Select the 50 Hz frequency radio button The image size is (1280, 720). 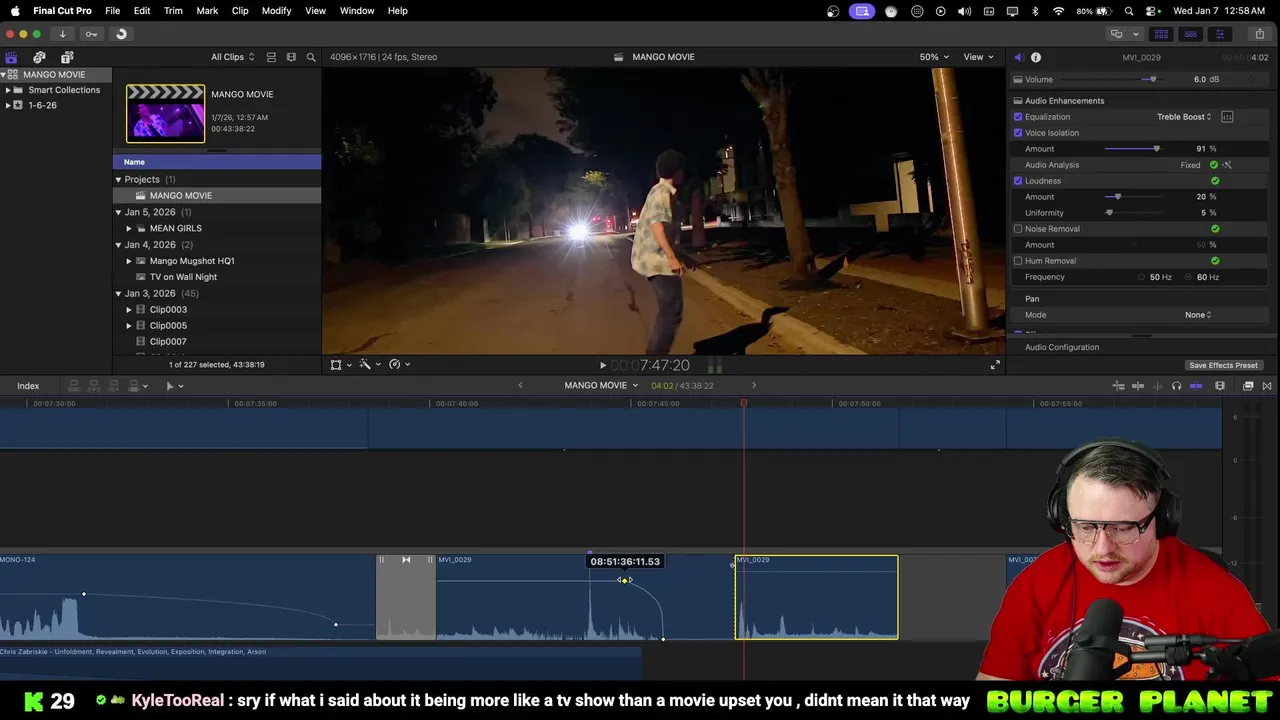[x=1141, y=277]
